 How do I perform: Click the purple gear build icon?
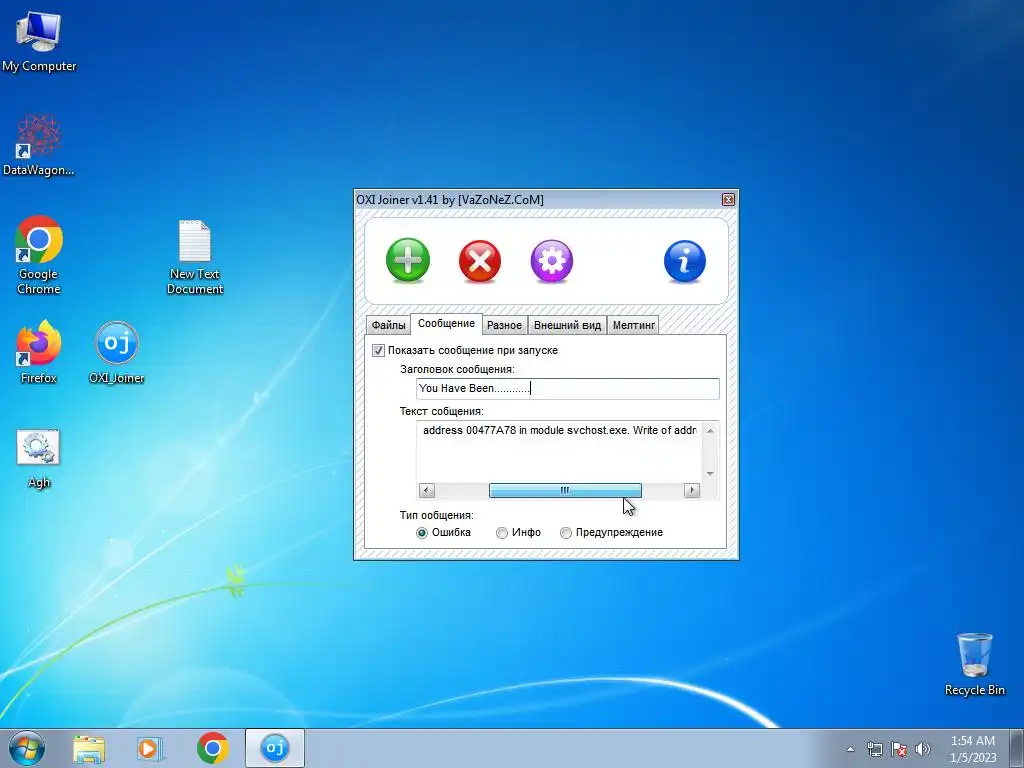click(x=552, y=261)
